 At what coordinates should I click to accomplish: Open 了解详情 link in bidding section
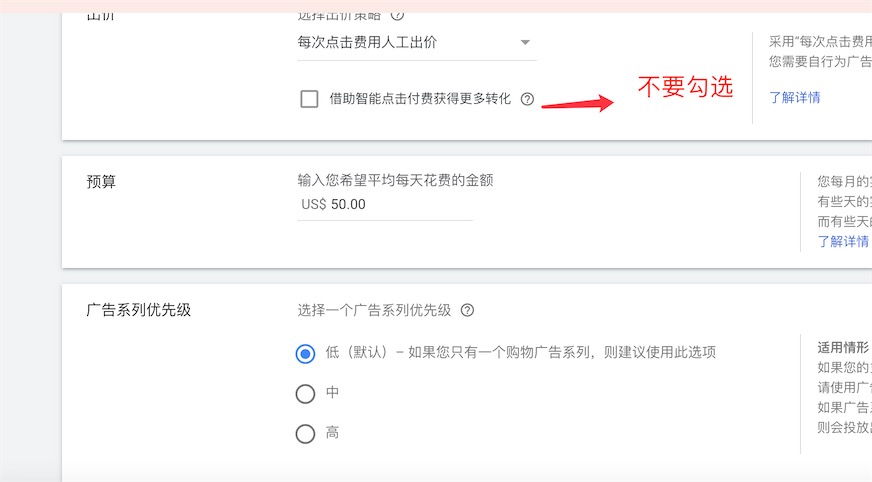click(x=795, y=98)
